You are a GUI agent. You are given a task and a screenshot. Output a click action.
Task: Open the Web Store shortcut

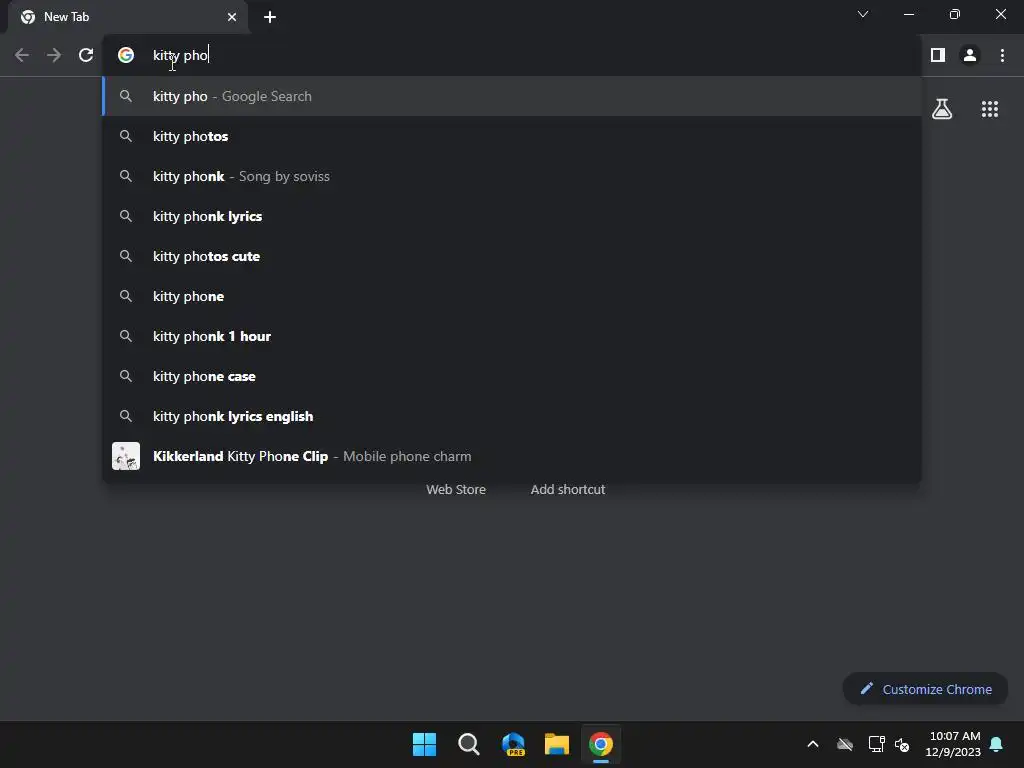(x=456, y=489)
